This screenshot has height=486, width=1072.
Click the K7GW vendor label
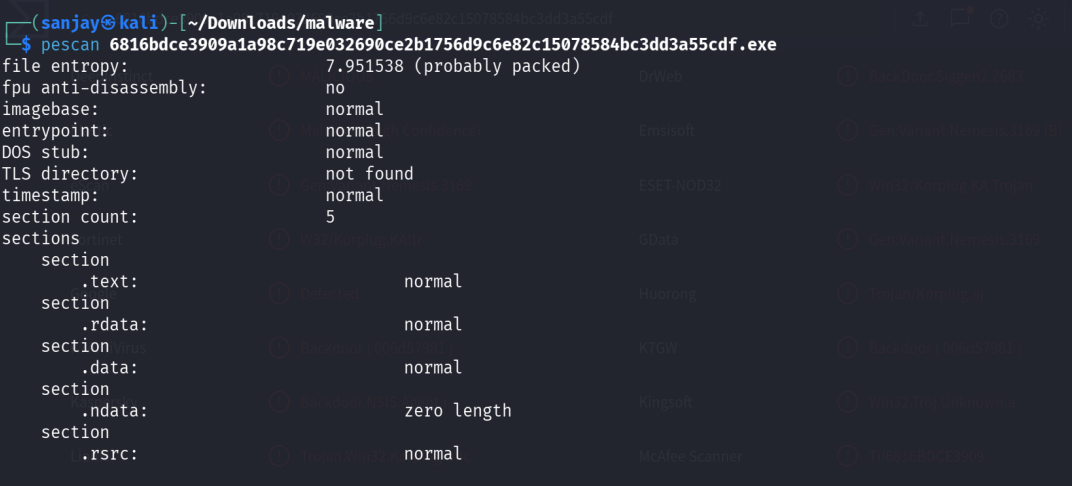point(656,348)
